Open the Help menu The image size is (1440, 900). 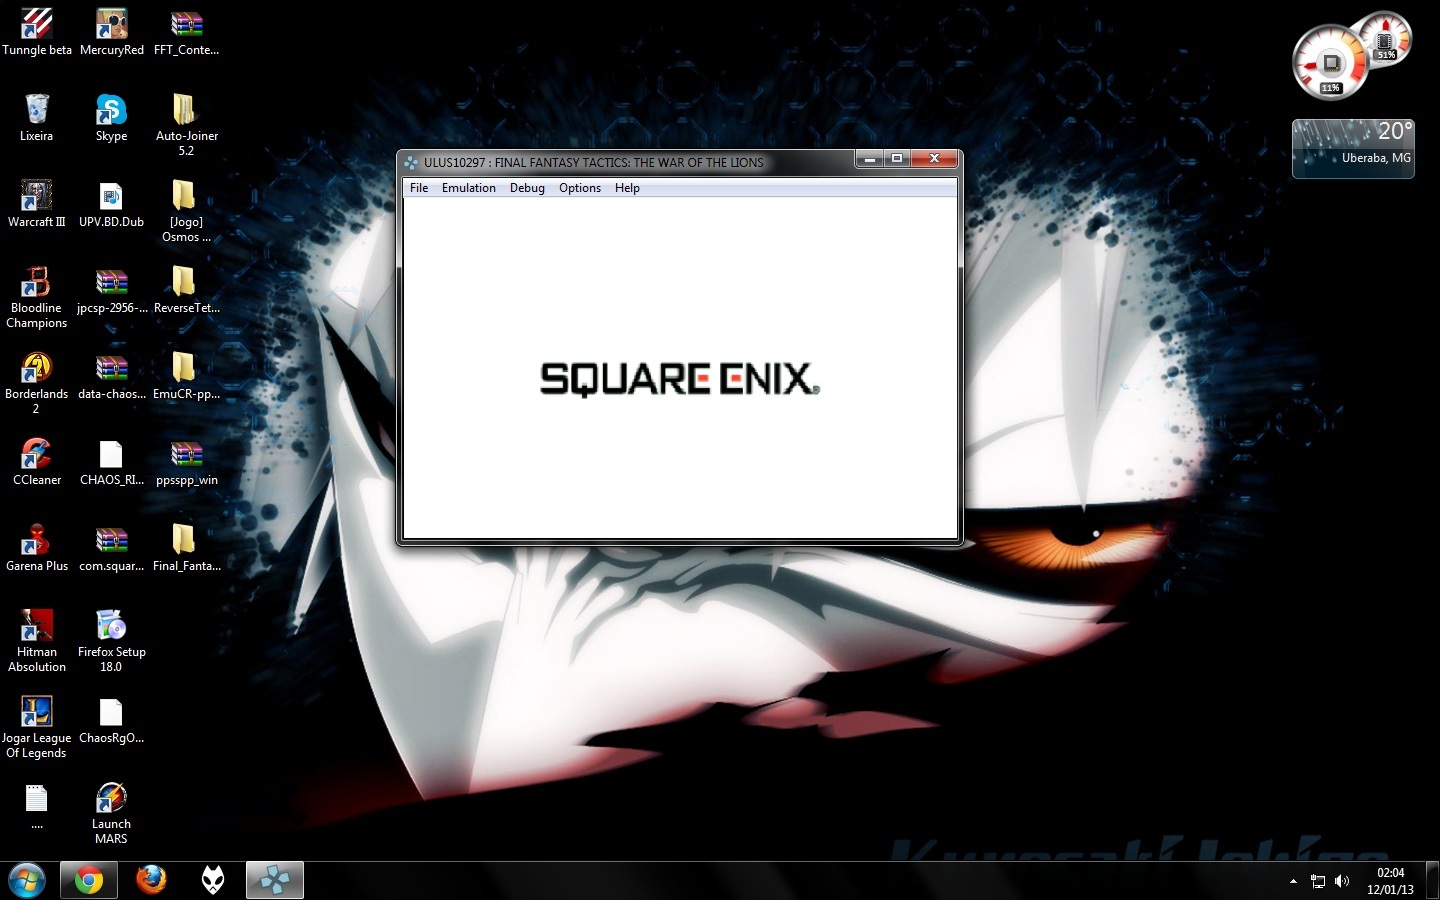pos(627,188)
